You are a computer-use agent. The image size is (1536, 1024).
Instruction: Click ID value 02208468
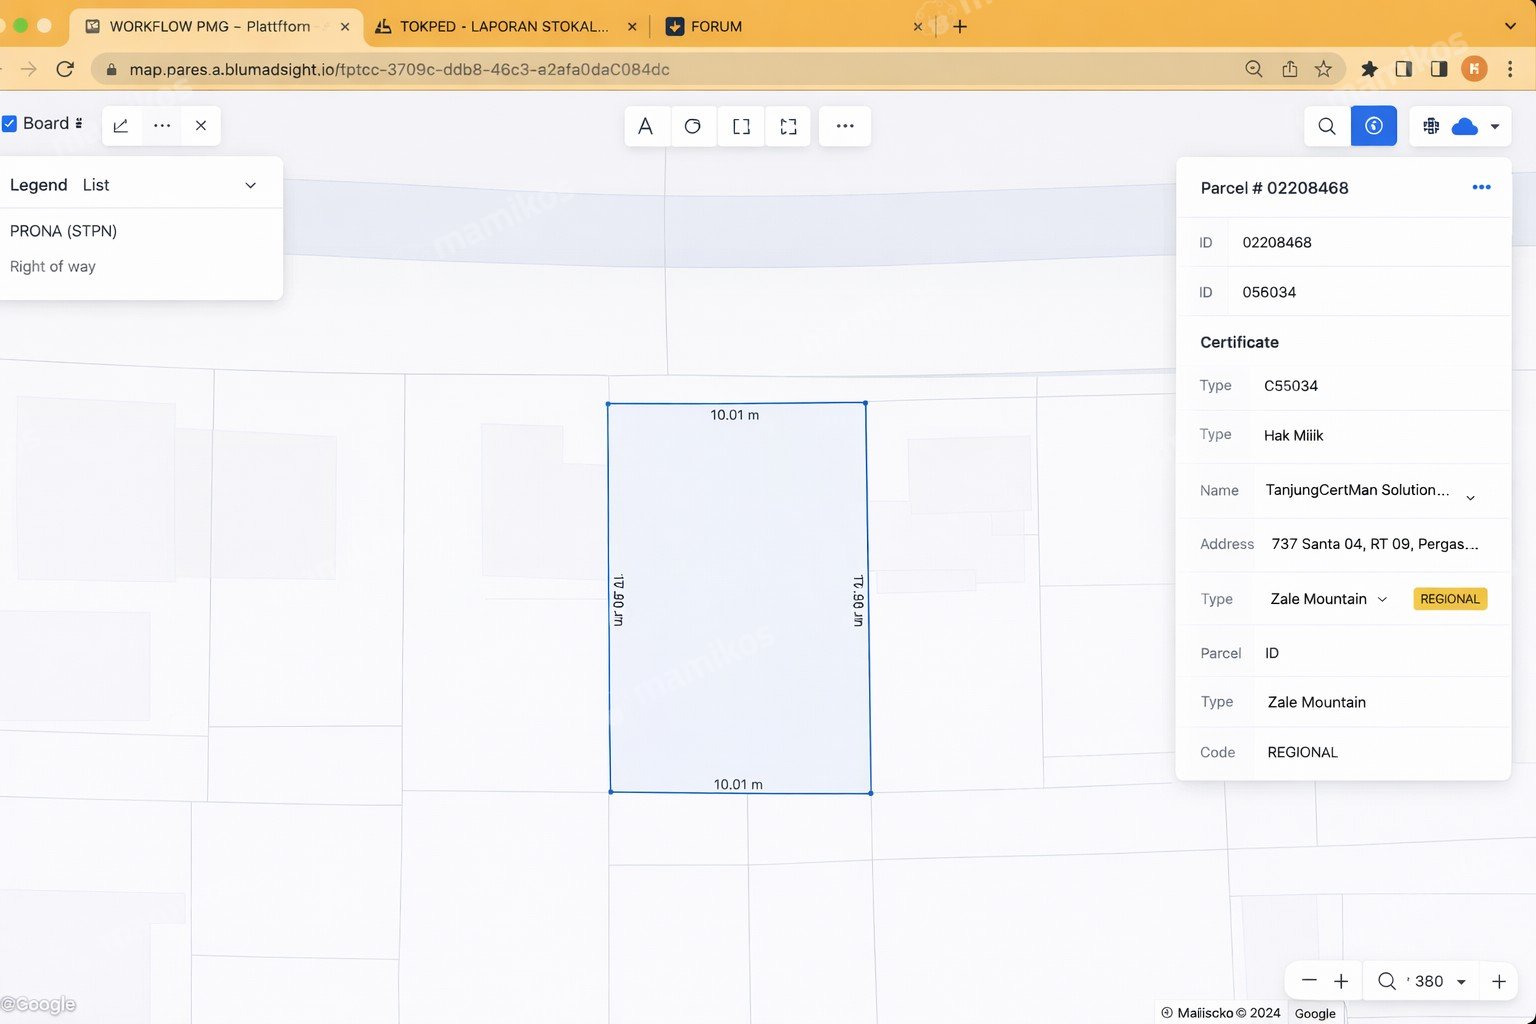pyautogui.click(x=1277, y=242)
